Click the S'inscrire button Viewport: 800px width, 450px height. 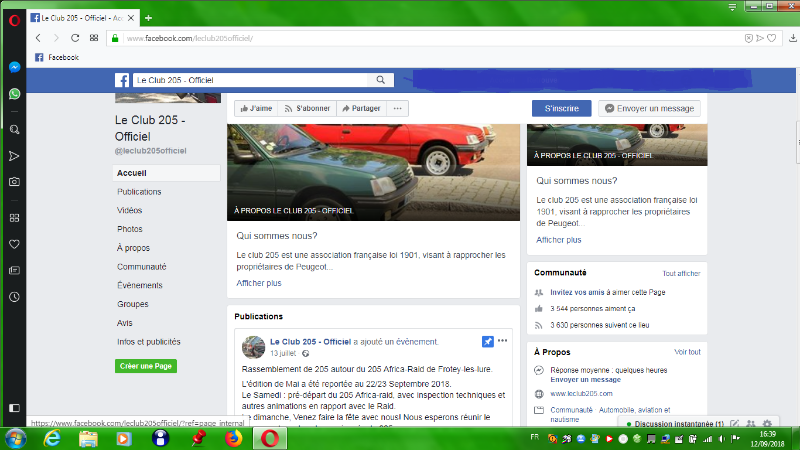pos(561,108)
